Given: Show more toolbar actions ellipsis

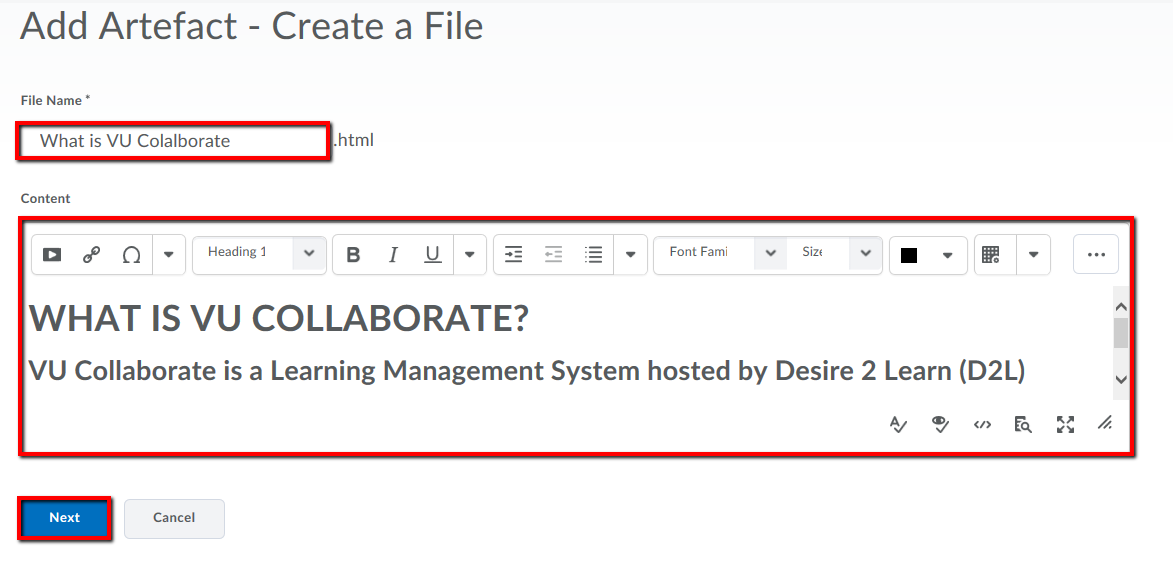Looking at the screenshot, I should pos(1097,255).
